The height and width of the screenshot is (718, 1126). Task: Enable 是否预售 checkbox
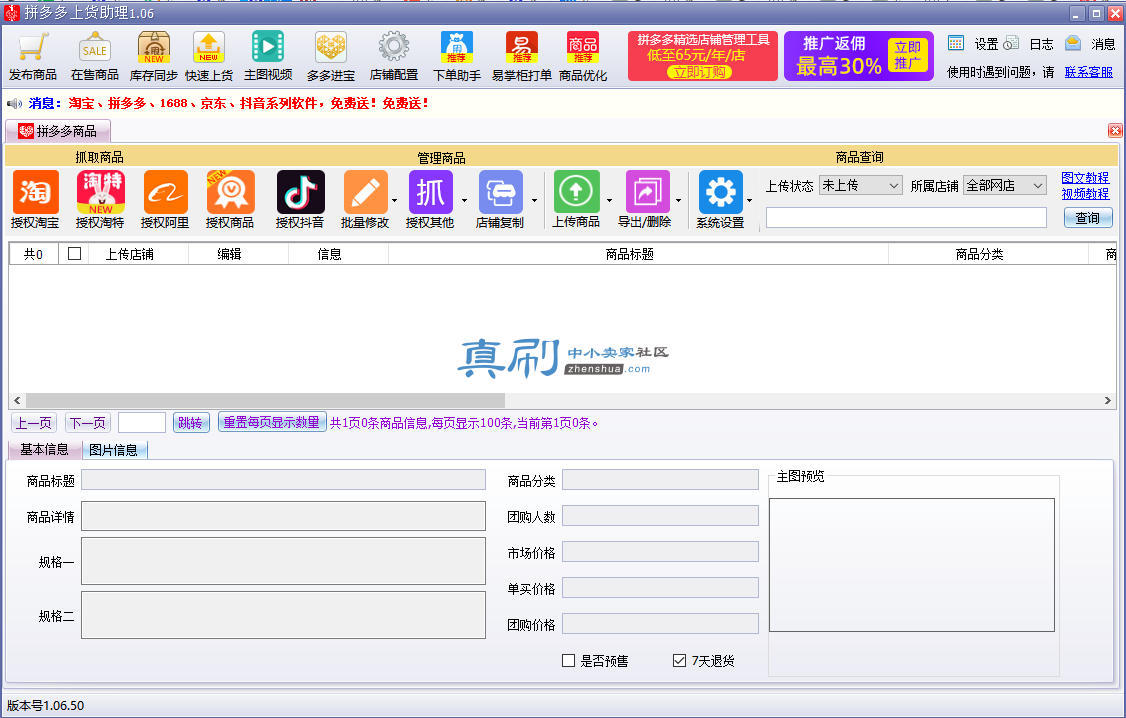click(568, 661)
